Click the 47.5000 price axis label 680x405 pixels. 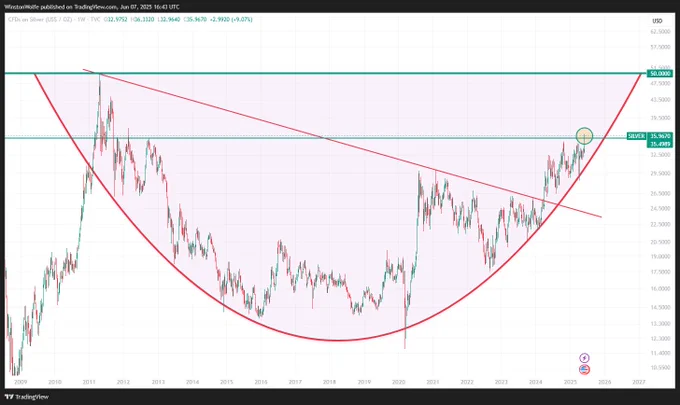click(660, 83)
